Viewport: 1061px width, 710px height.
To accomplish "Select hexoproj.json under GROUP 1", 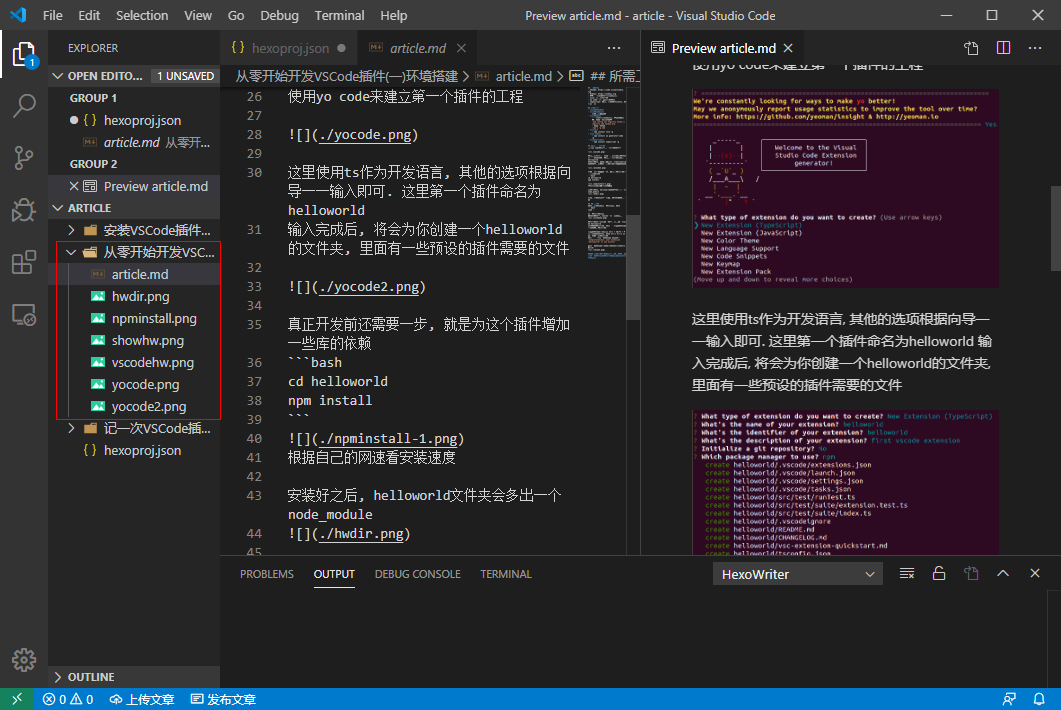I will point(134,120).
